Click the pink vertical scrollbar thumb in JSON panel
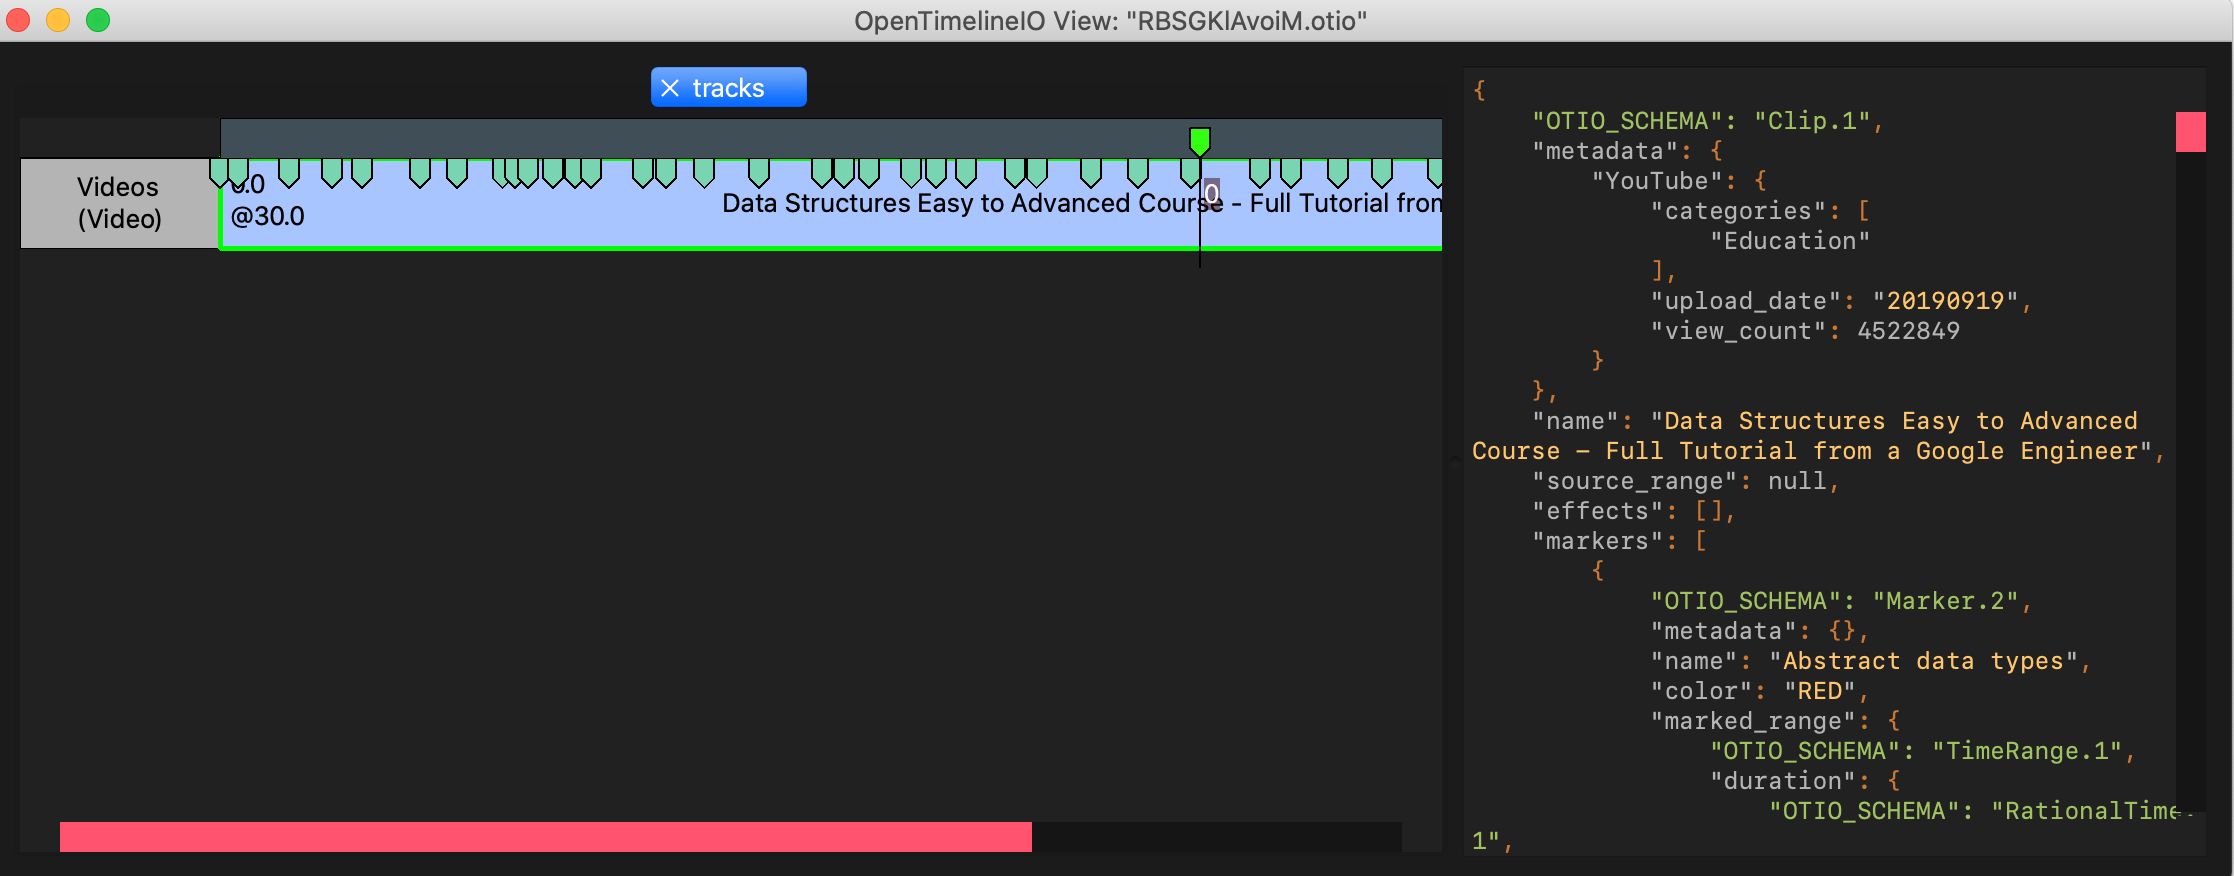This screenshot has width=2234, height=876. pyautogui.click(x=2190, y=132)
